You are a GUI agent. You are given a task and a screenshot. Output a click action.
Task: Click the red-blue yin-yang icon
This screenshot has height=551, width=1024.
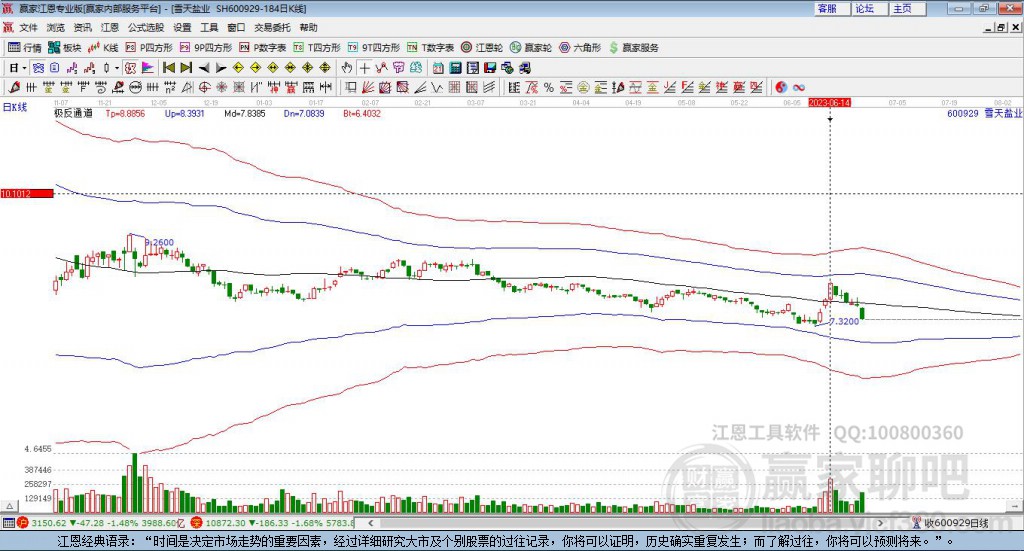[781, 87]
